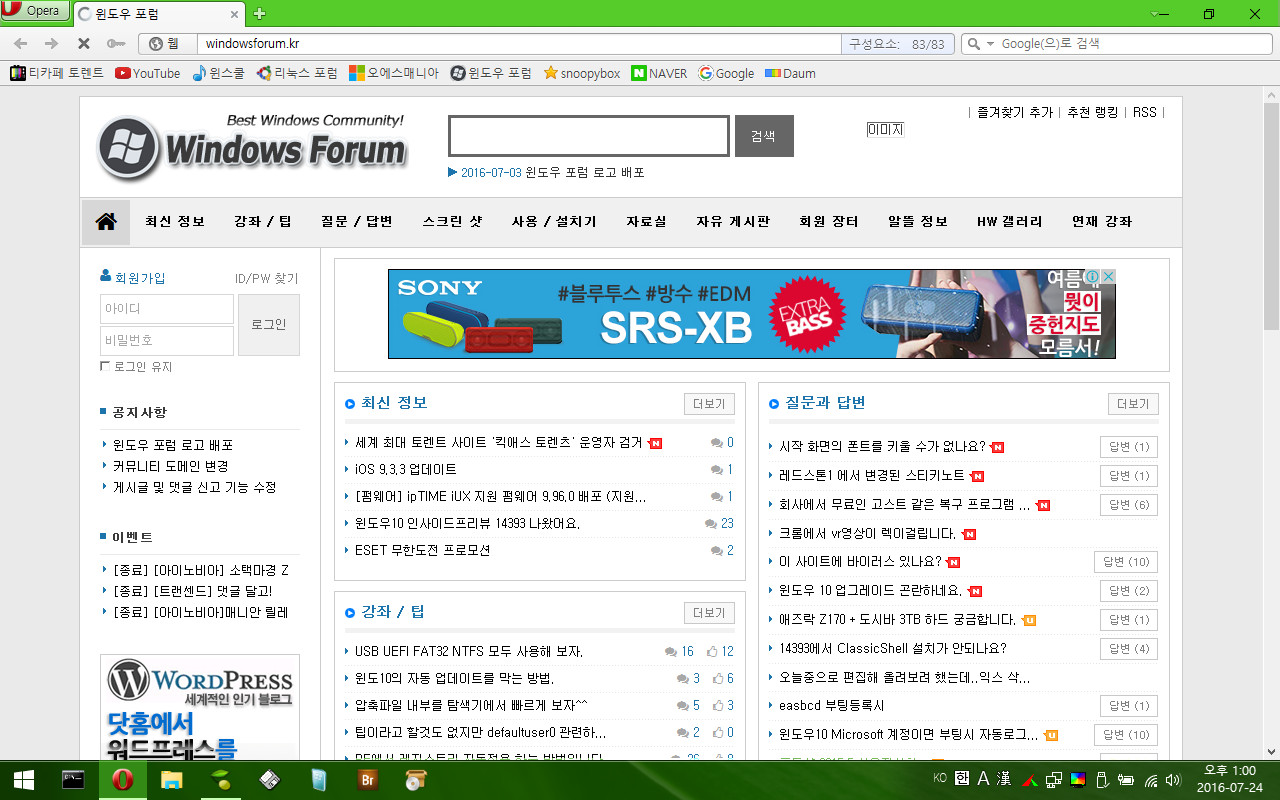
Task: Open iOS 9.3.3 업데이트 post
Action: coord(405,469)
